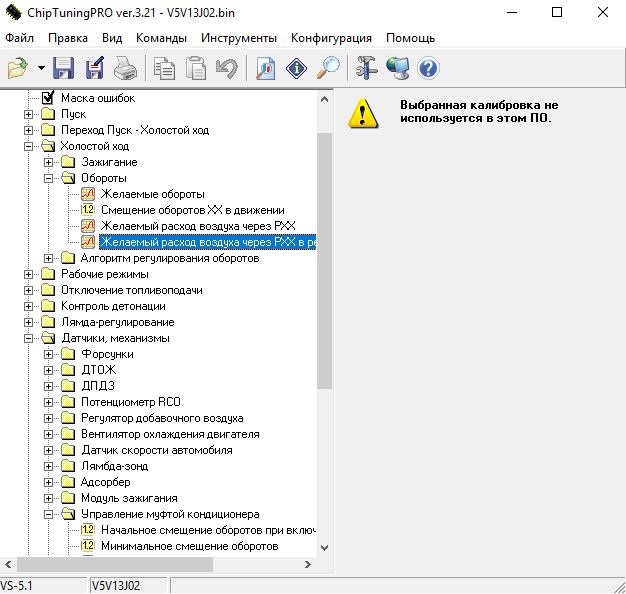Select Желаемые обороты calibration item
This screenshot has width=626, height=594.
point(152,194)
